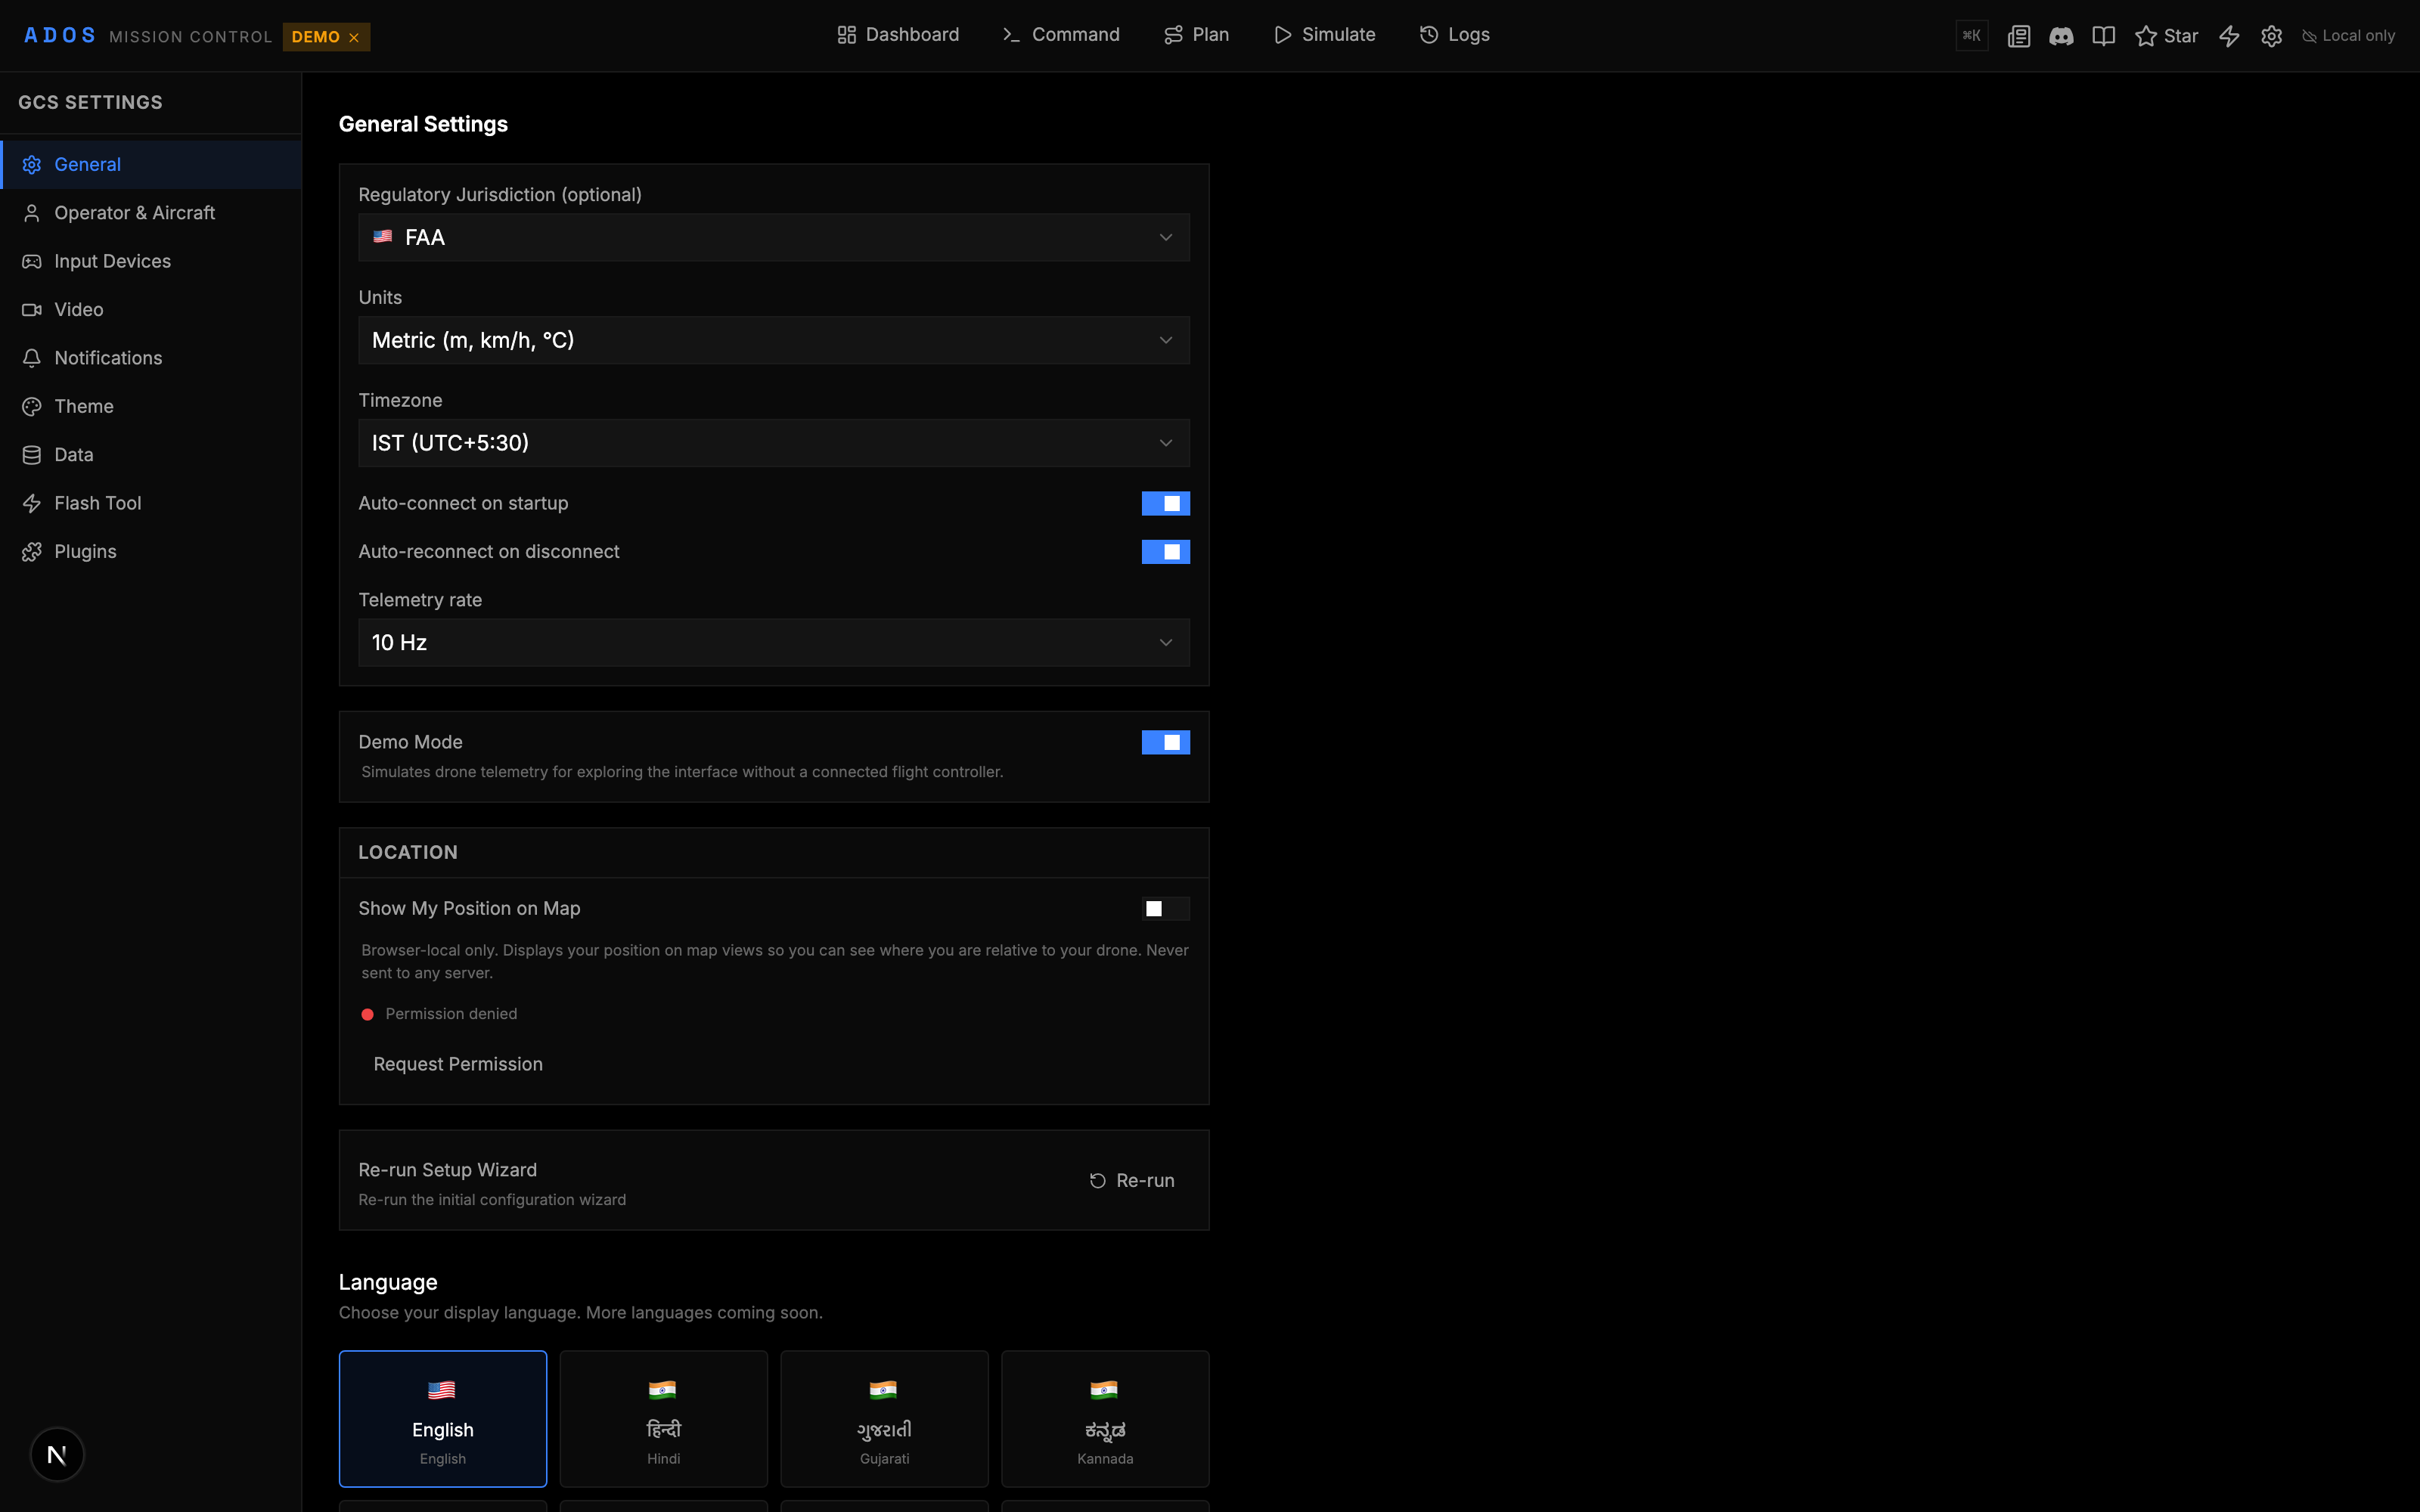The height and width of the screenshot is (1512, 2420).
Task: Toggle Auto-reconnect on disconnect
Action: (1165, 552)
